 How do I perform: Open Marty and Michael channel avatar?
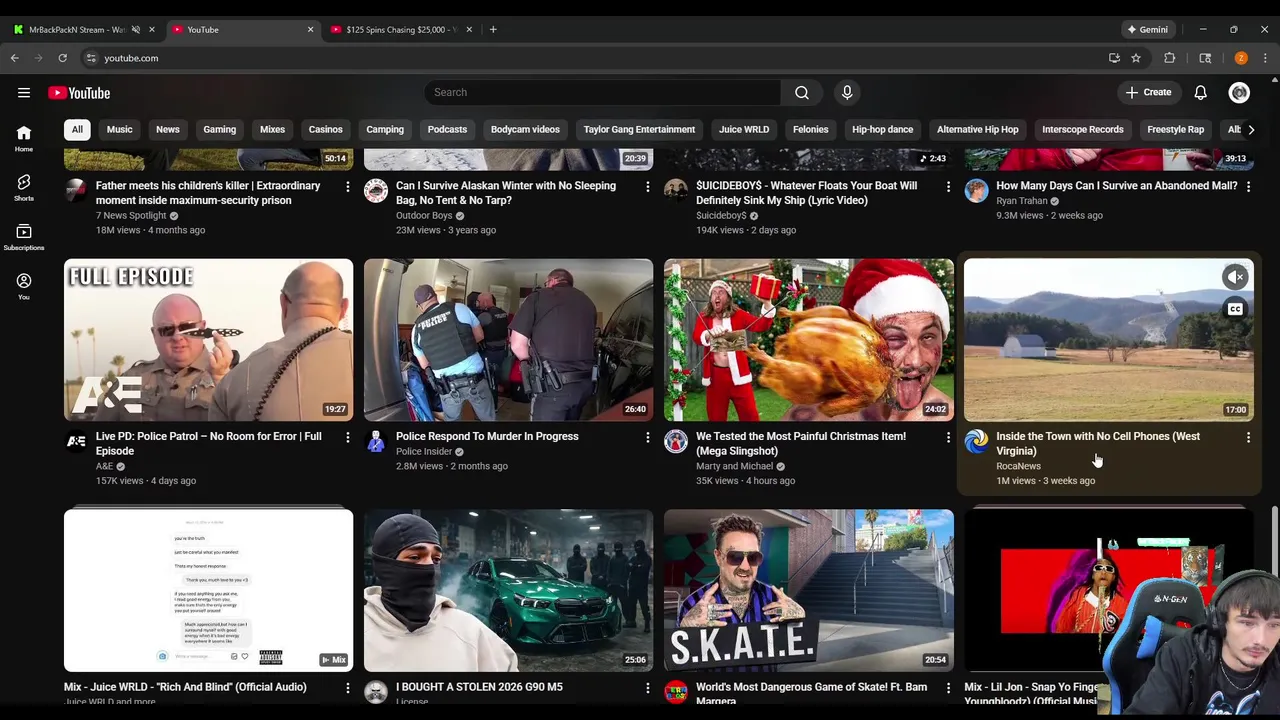676,441
